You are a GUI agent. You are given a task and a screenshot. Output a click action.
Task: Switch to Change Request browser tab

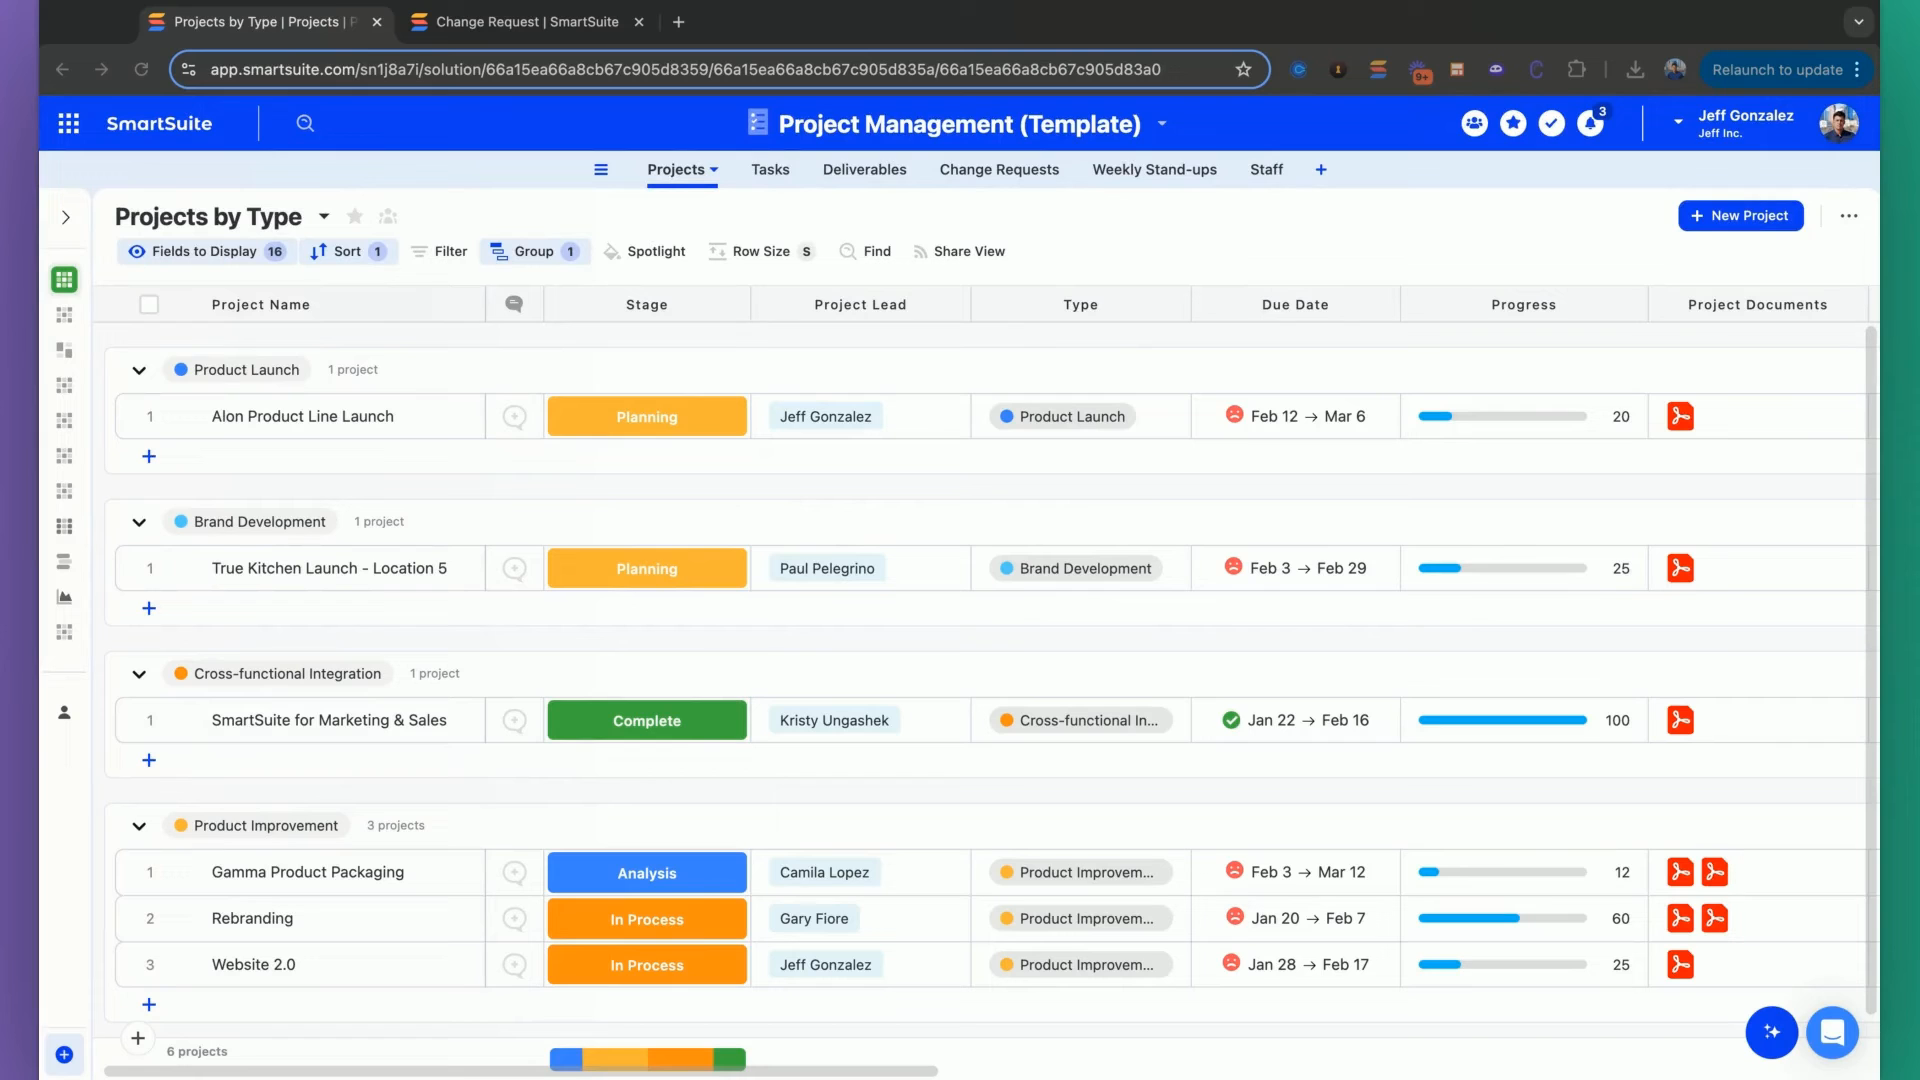click(527, 22)
